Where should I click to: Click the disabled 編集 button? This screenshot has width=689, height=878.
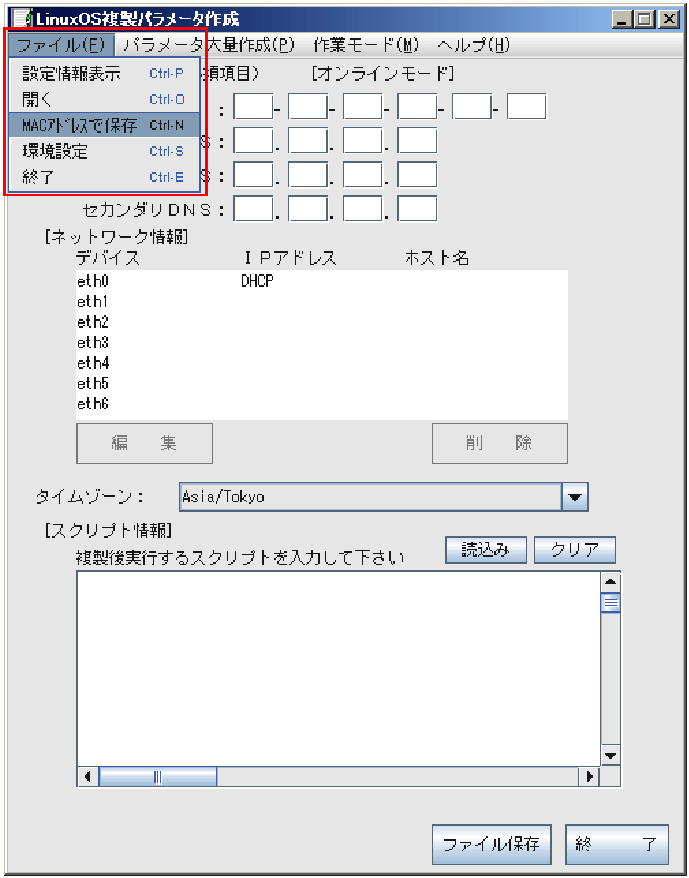click(x=145, y=443)
